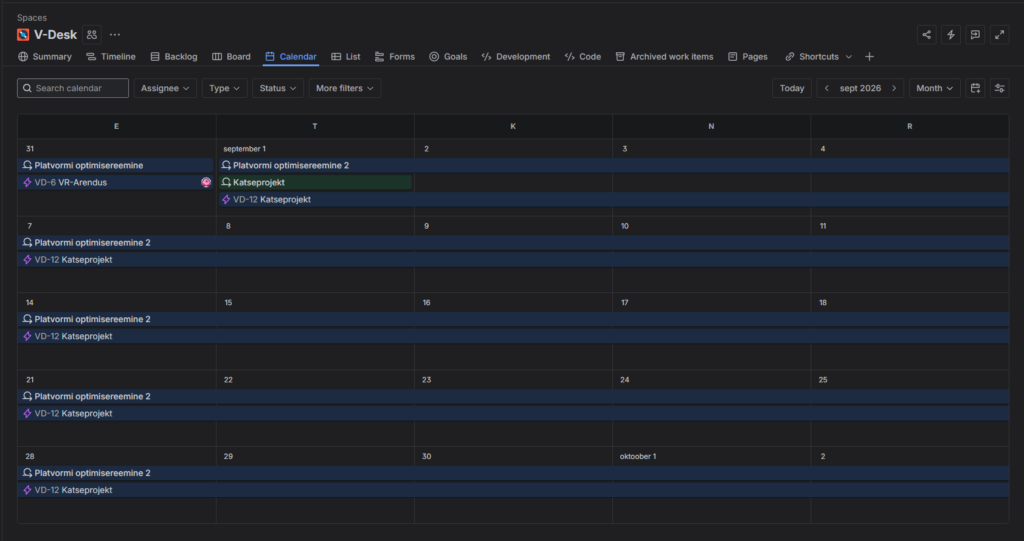
Task: Click the plus icon to add a tab
Action: pyautogui.click(x=869, y=57)
